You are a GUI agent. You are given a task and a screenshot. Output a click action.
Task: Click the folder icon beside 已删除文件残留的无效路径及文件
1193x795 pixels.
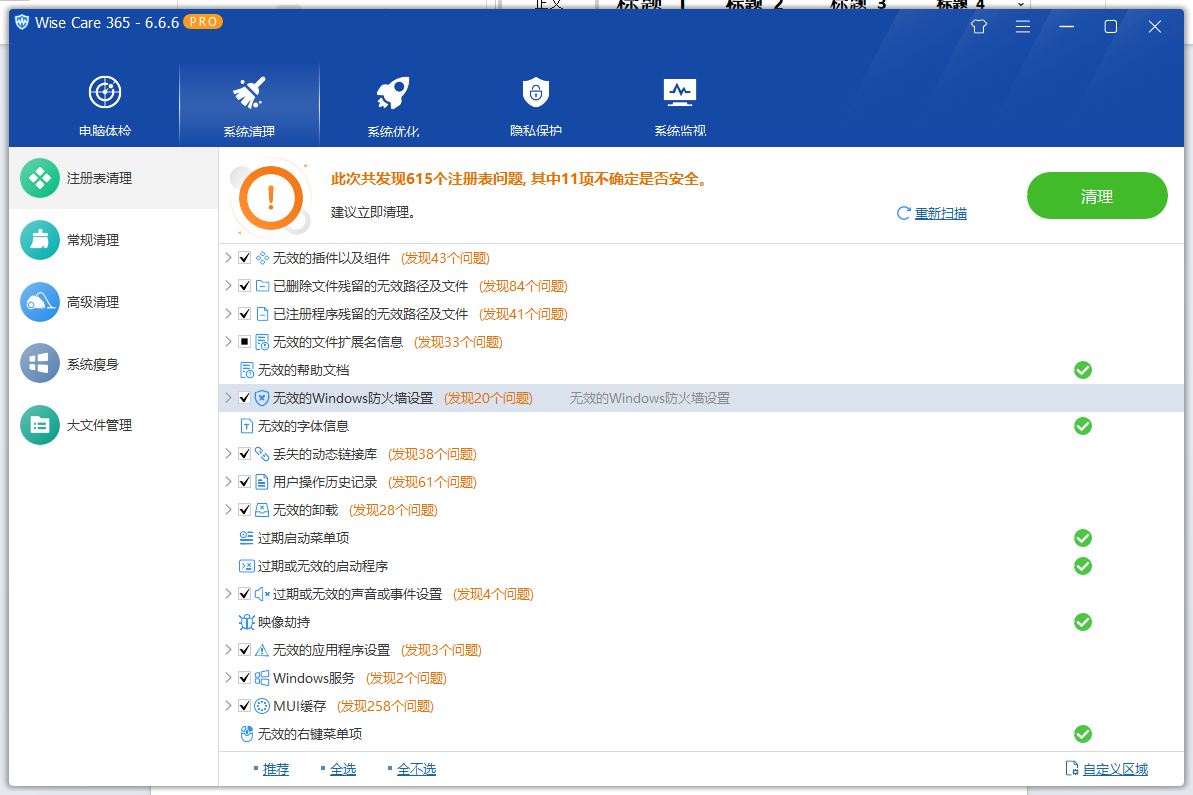[262, 286]
